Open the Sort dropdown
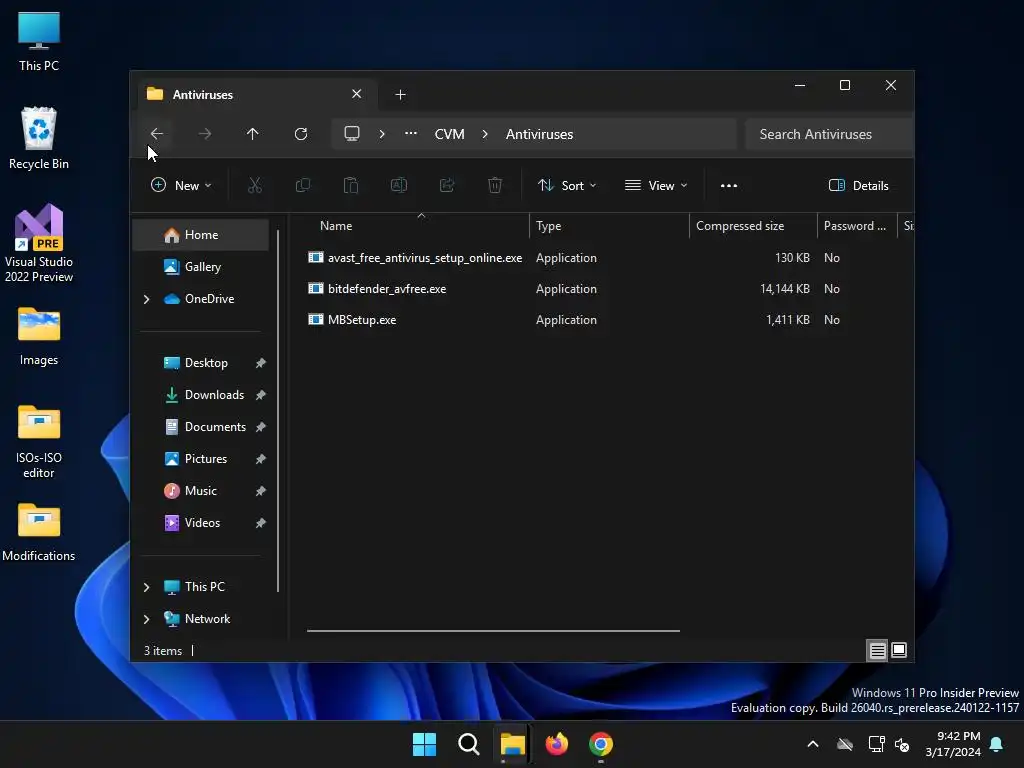The height and width of the screenshot is (768, 1024). pos(567,185)
